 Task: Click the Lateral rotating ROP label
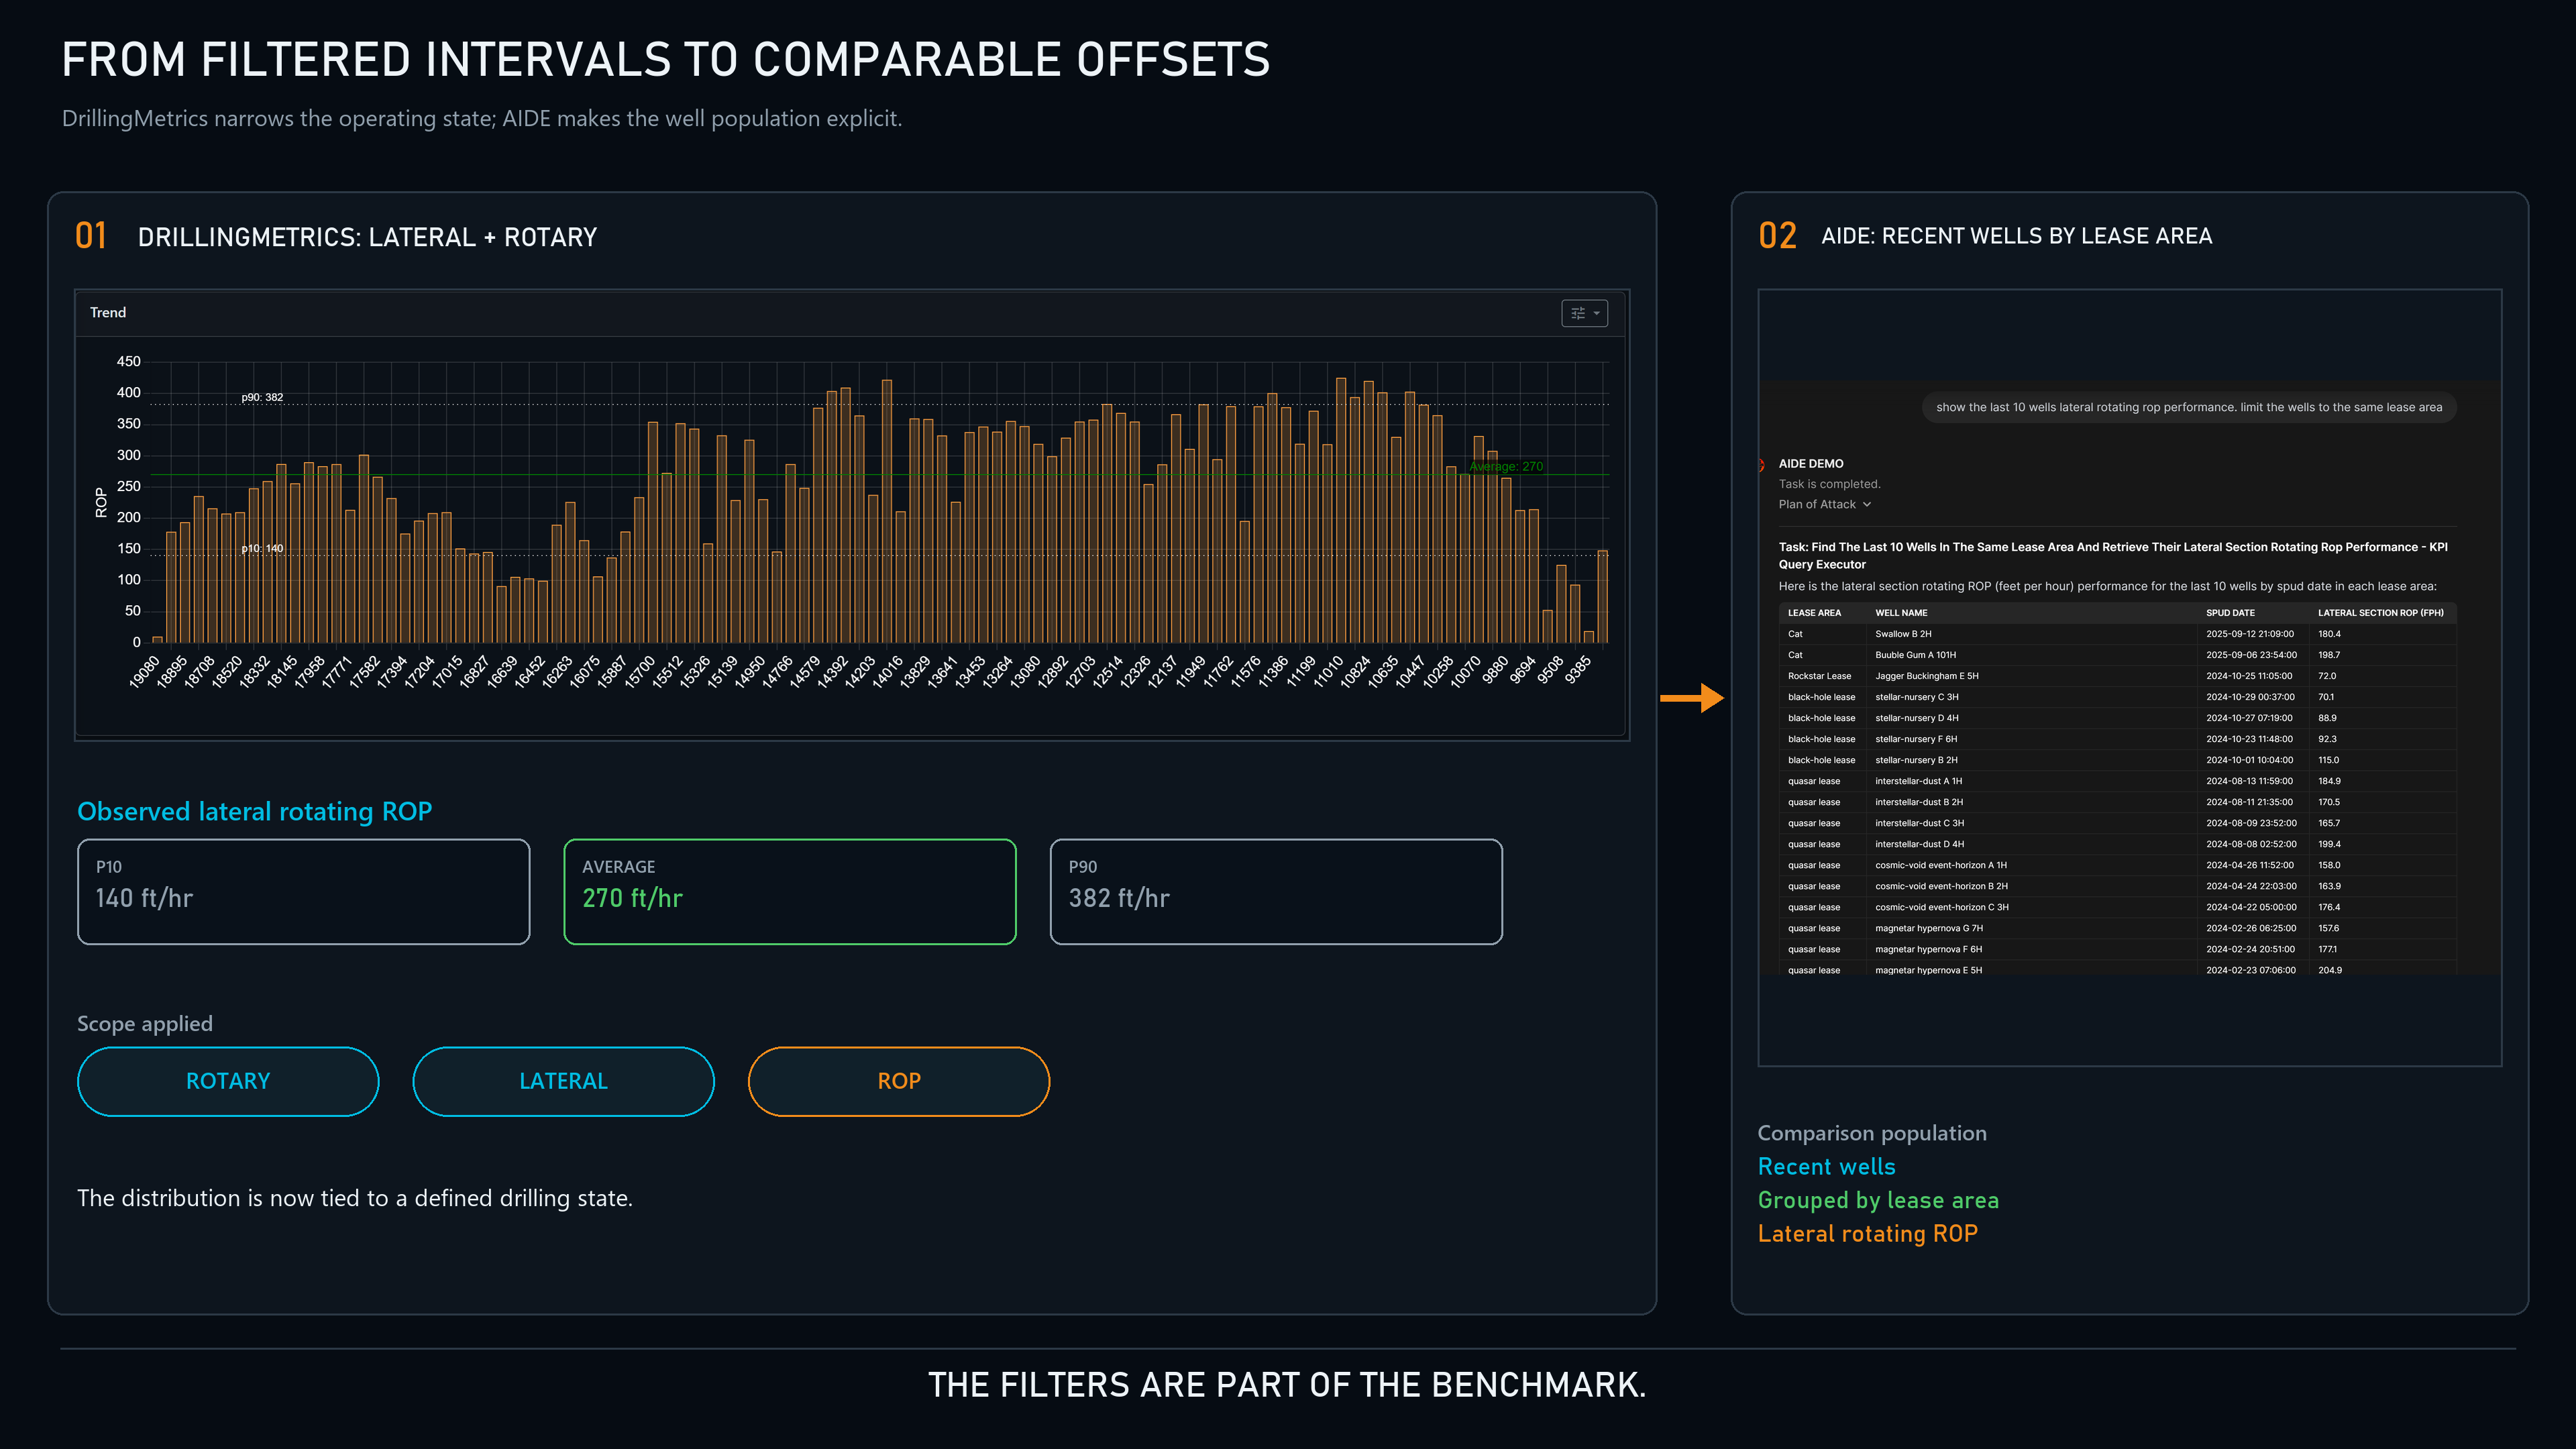tap(1867, 1234)
